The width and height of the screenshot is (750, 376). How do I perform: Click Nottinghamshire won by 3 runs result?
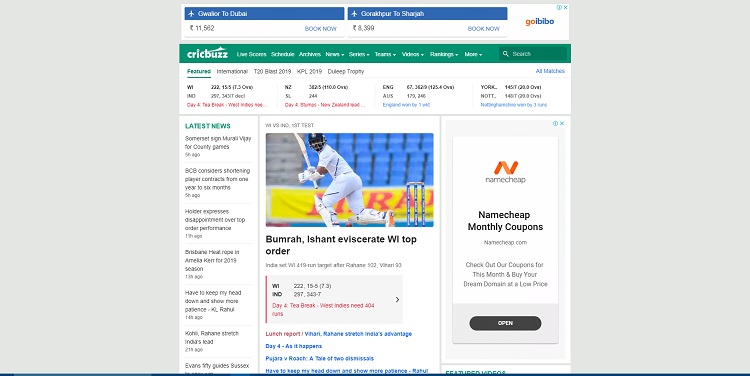pos(514,105)
